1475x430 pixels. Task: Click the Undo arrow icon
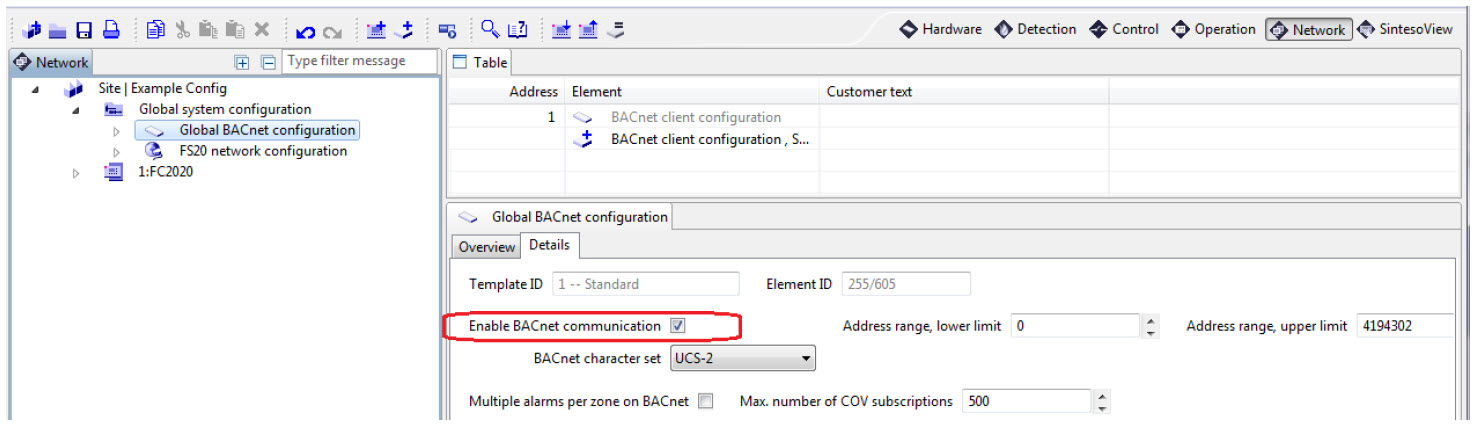[x=307, y=31]
